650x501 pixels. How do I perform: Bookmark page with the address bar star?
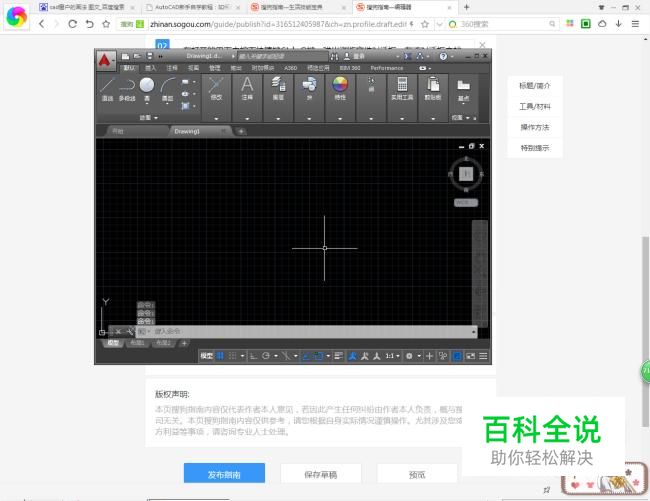424,24
